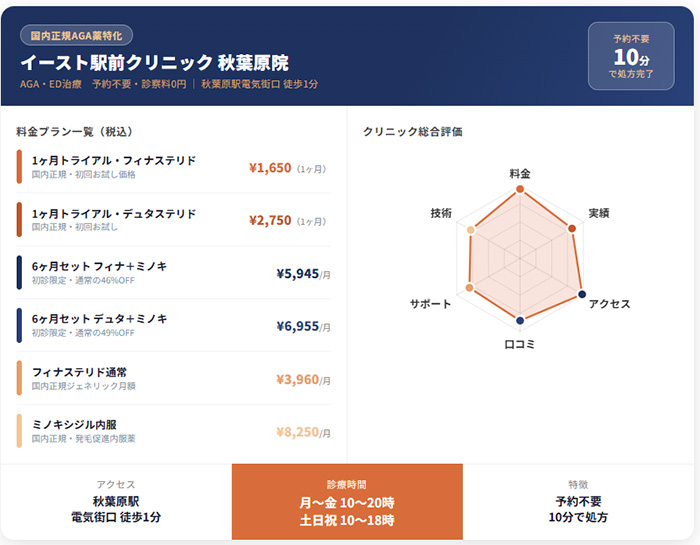Click the 国内正規AGA薬特化 badge
Image resolution: width=700 pixels, height=545 pixels.
77,35
